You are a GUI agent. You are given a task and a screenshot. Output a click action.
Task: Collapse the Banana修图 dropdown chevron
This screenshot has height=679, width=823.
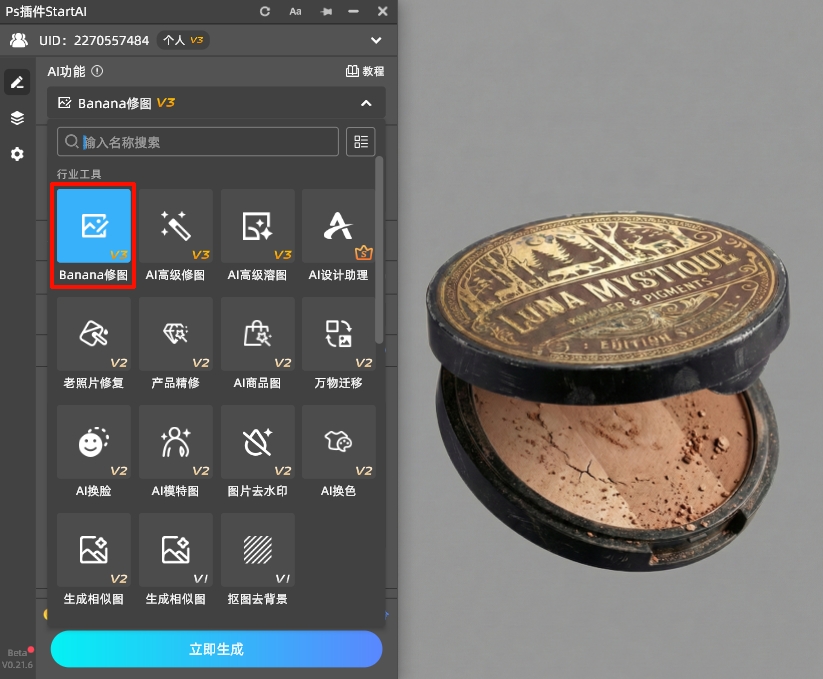(366, 103)
